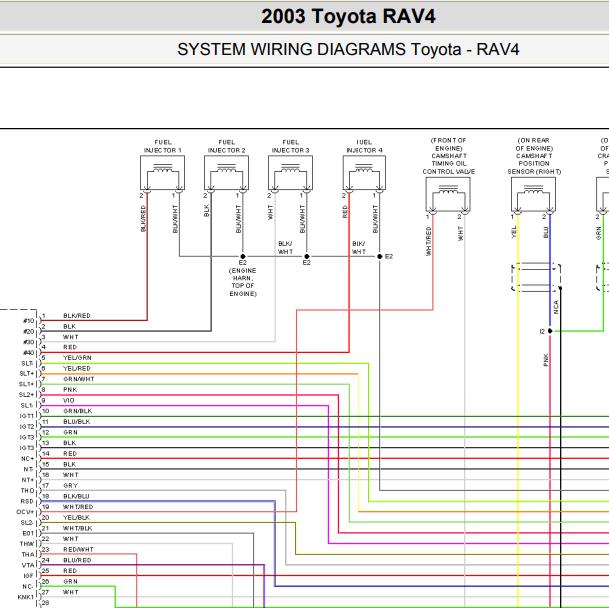Click the '(ENGINE HARN, TOP OF ENGINE)' note

click(x=243, y=282)
